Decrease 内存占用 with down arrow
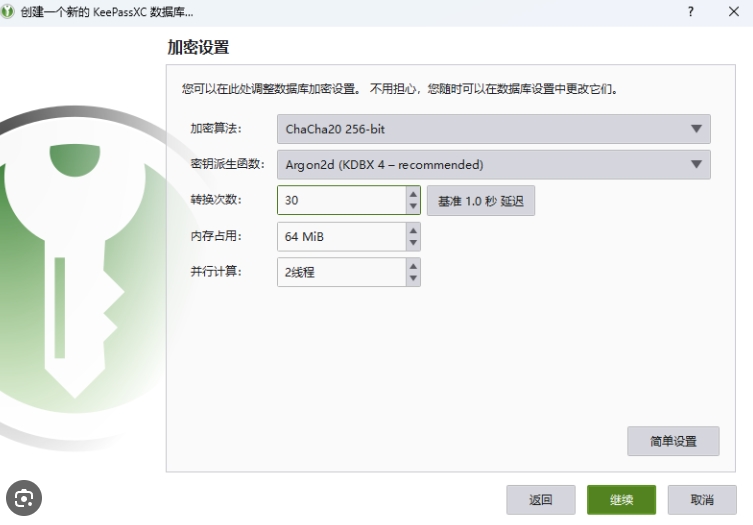 pos(413,243)
